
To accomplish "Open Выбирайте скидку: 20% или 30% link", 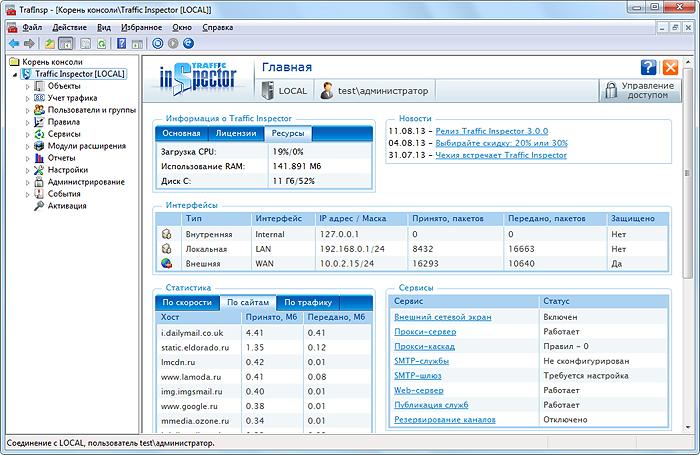I will (501, 143).
